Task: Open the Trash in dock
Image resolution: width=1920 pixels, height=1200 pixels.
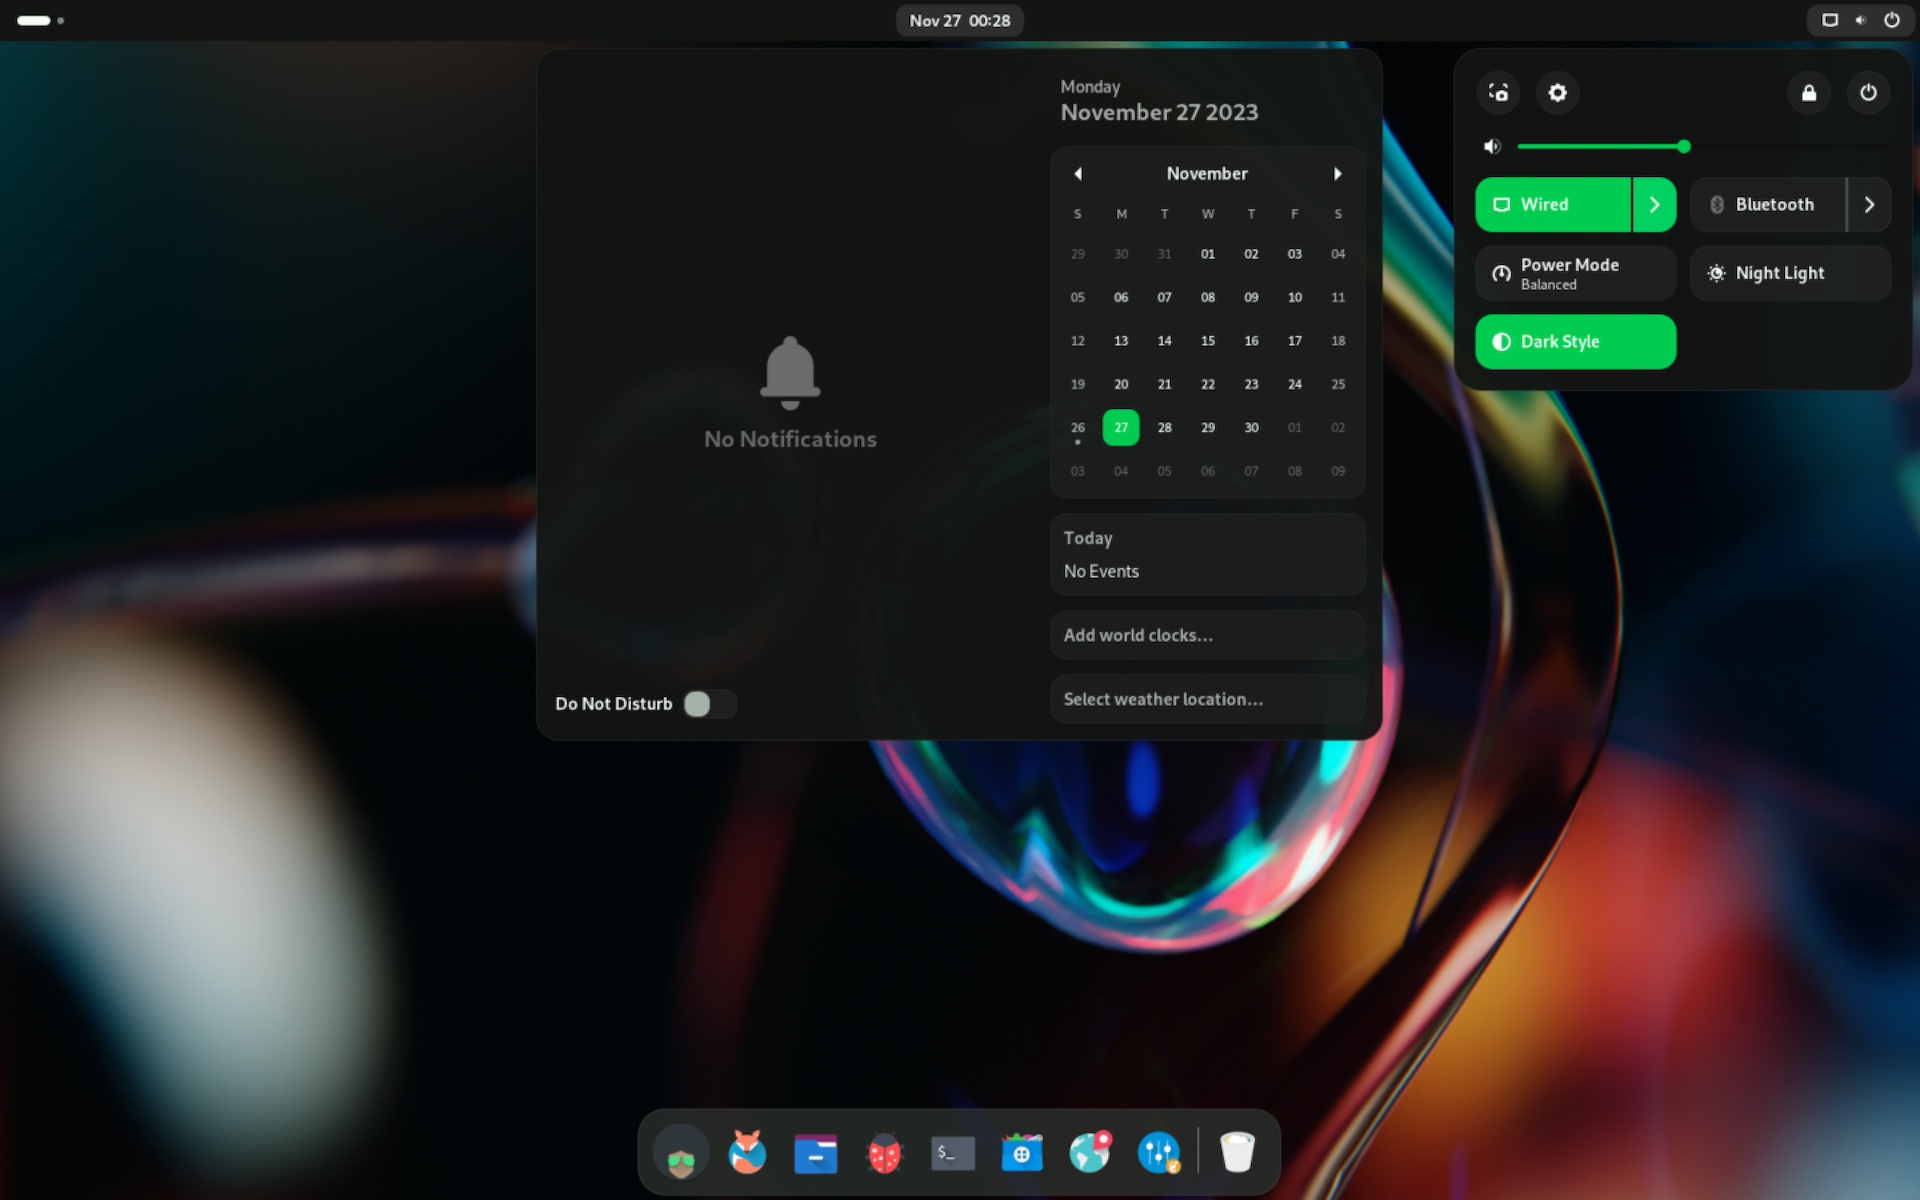Action: [x=1237, y=1153]
